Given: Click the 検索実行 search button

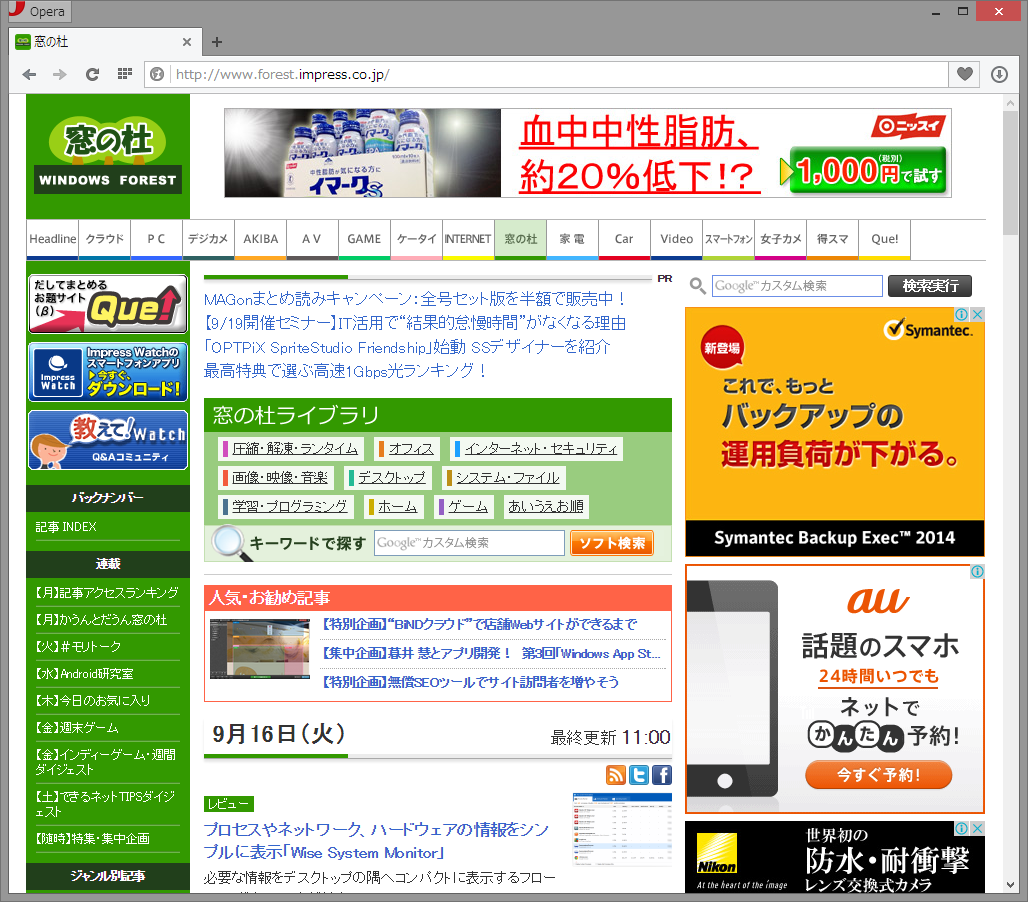Looking at the screenshot, I should tap(929, 285).
